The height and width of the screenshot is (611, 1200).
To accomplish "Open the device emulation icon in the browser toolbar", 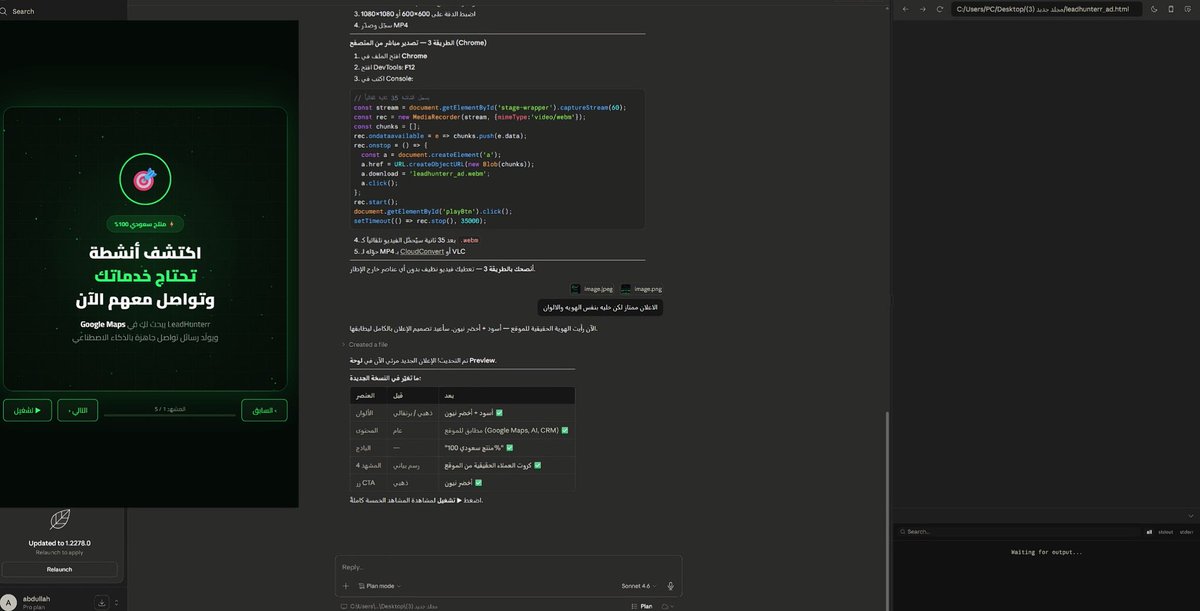I will click(x=1170, y=9).
